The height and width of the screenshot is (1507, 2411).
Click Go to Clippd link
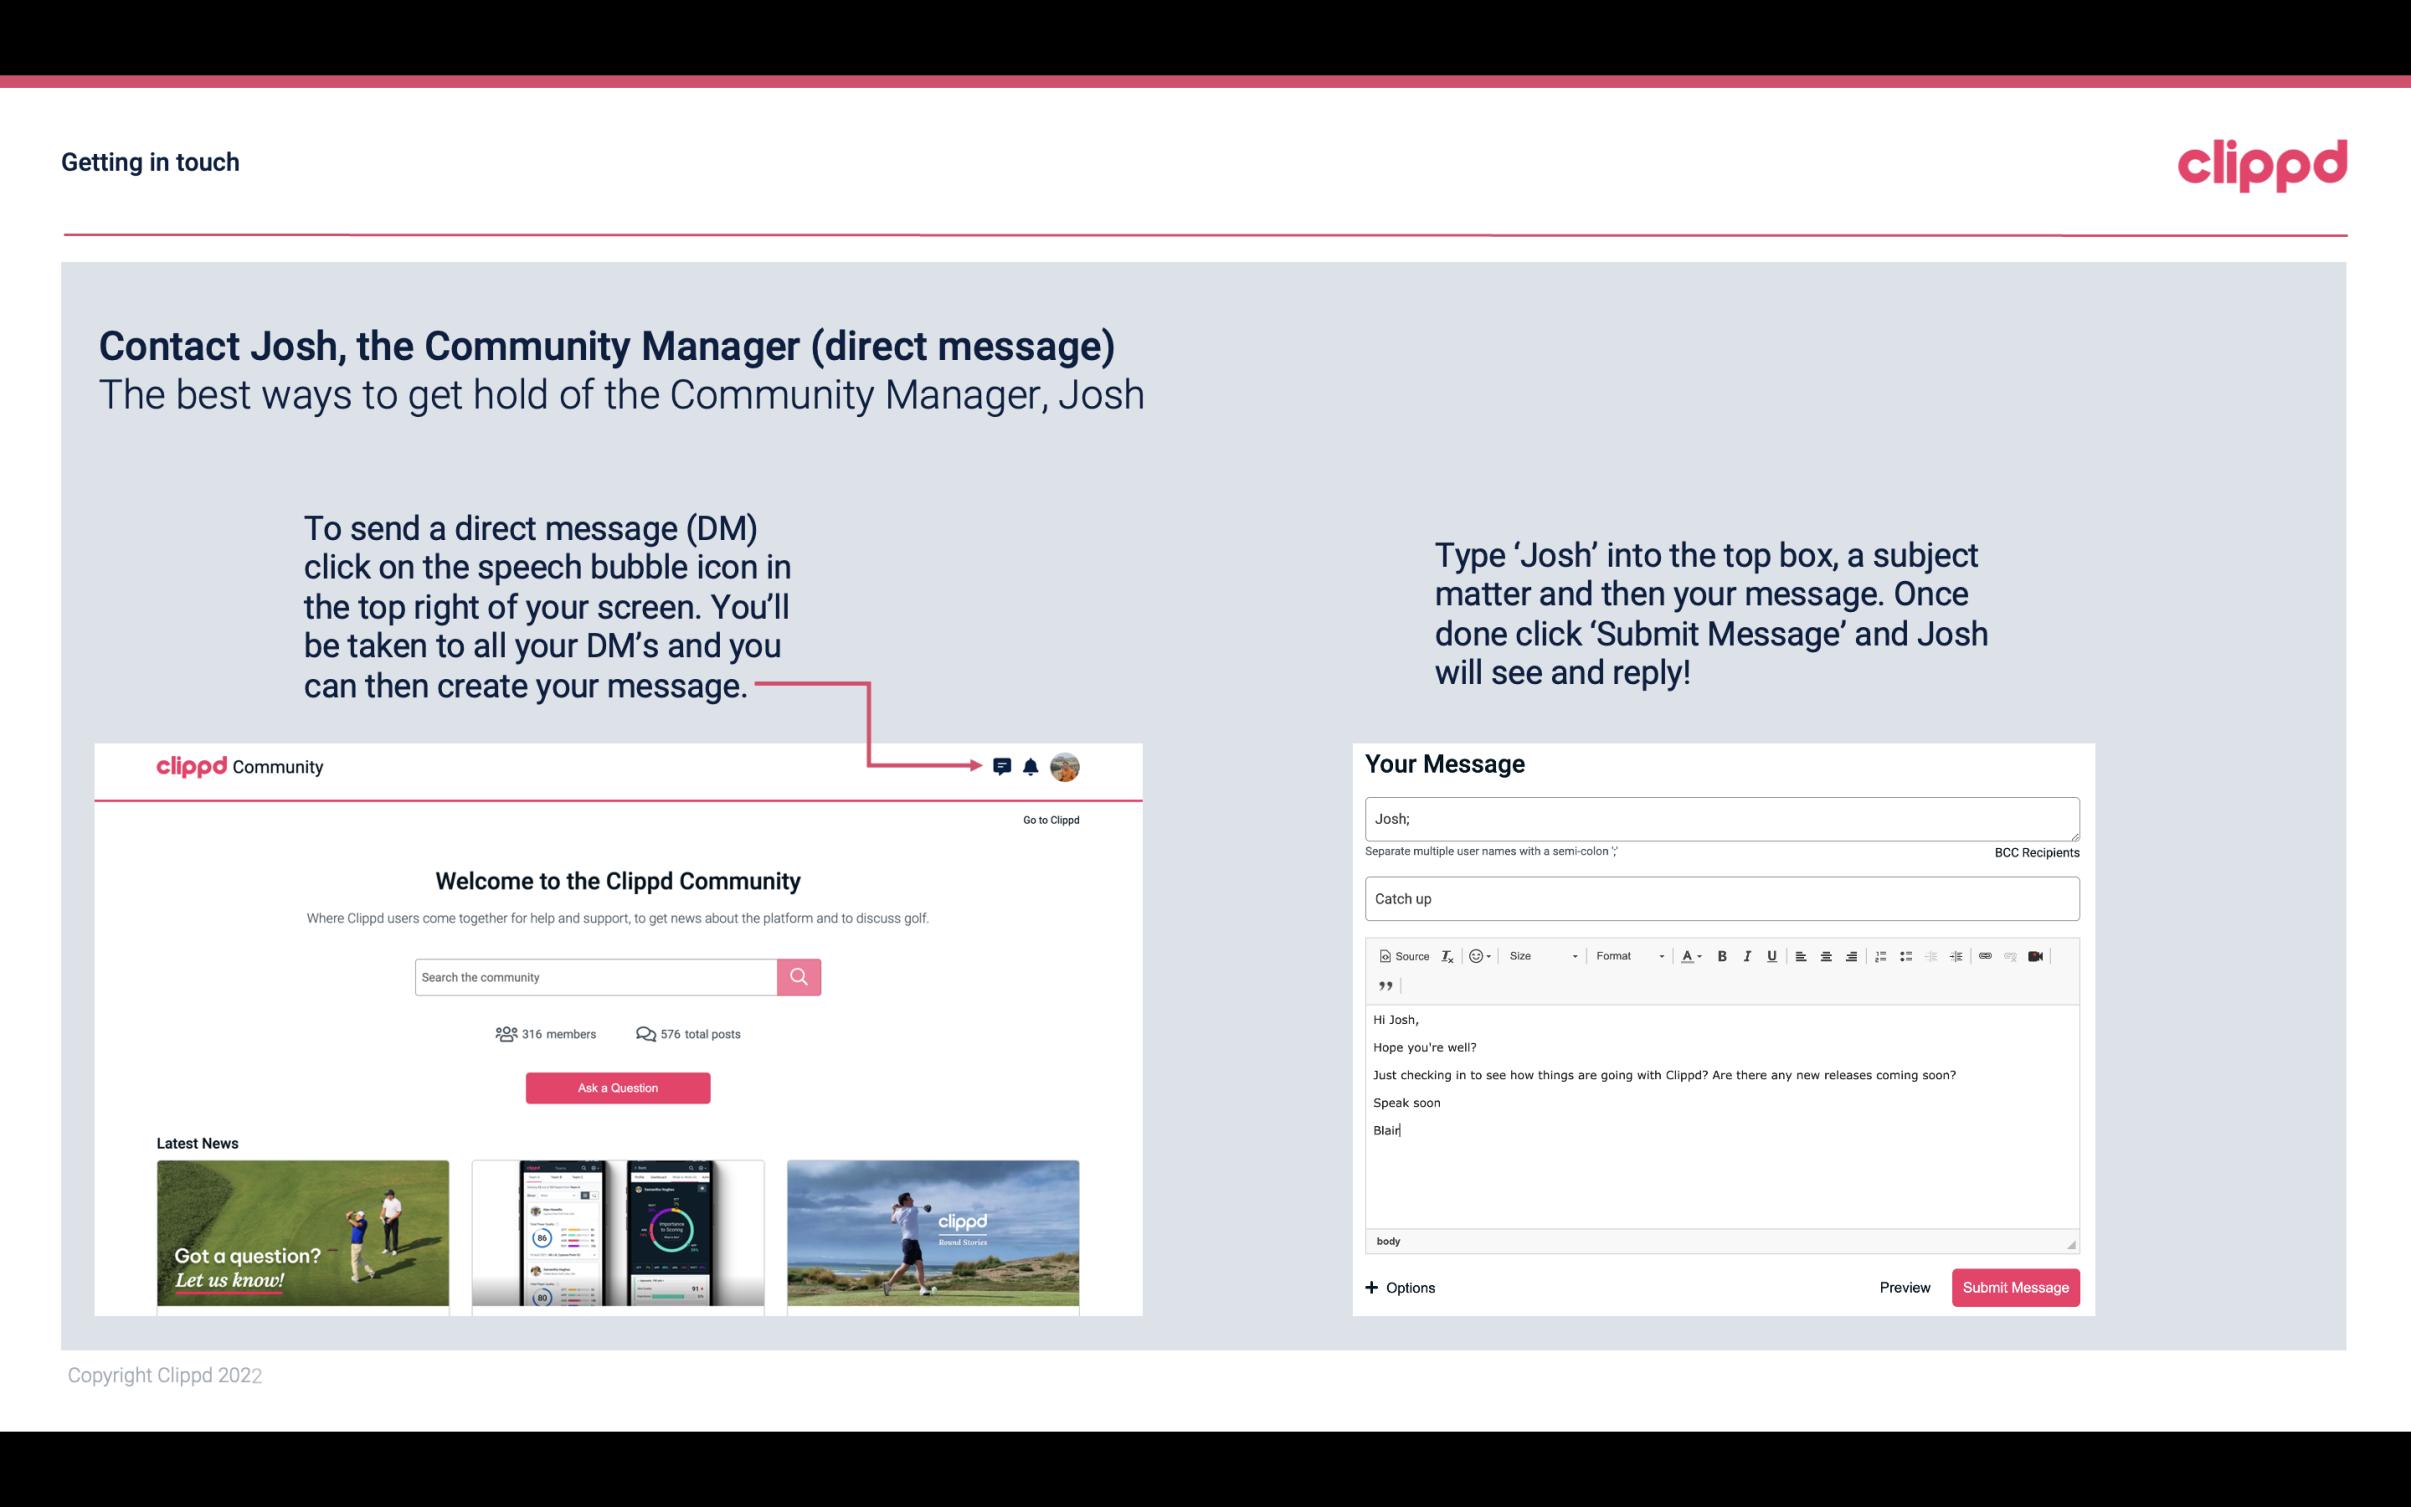click(x=1048, y=819)
